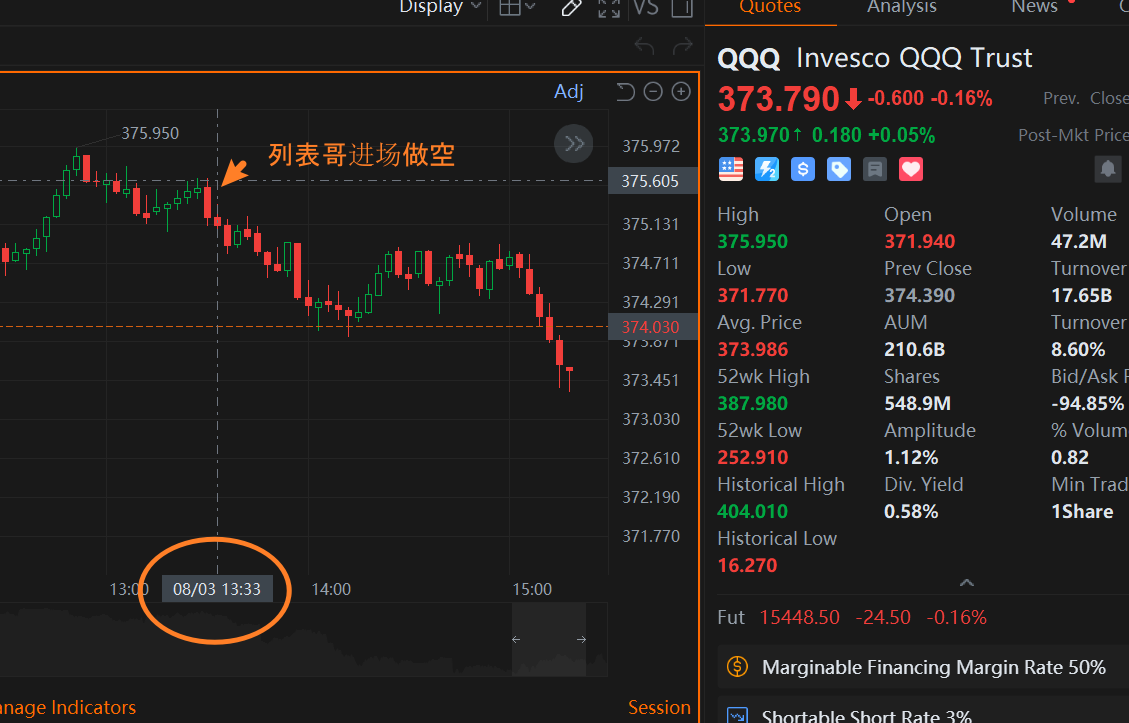
Task: Click the Amplitude value 1.12%
Action: pos(911,457)
